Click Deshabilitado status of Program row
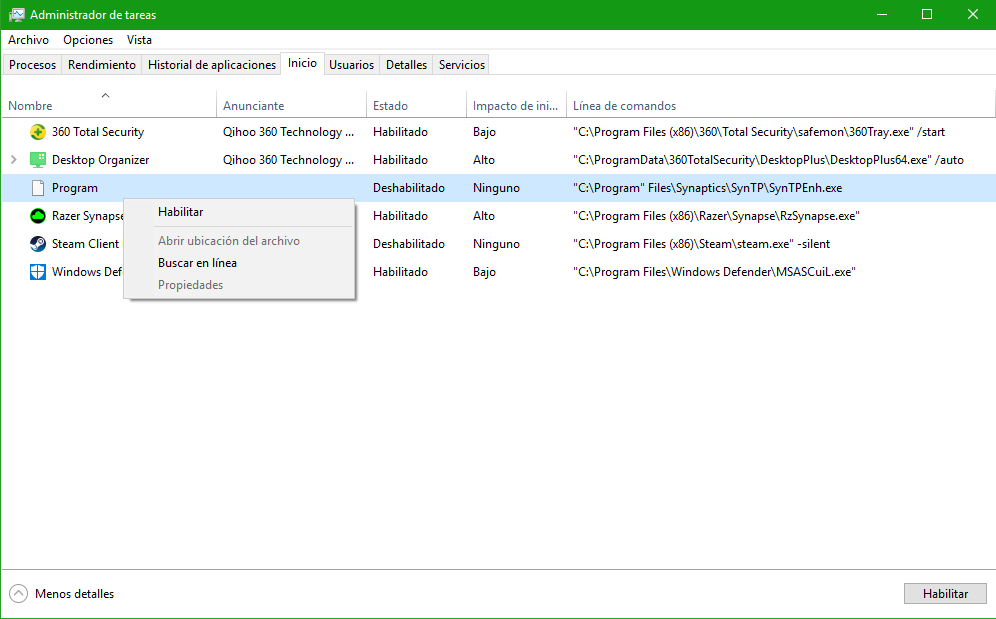The height and width of the screenshot is (619, 996). (408, 188)
